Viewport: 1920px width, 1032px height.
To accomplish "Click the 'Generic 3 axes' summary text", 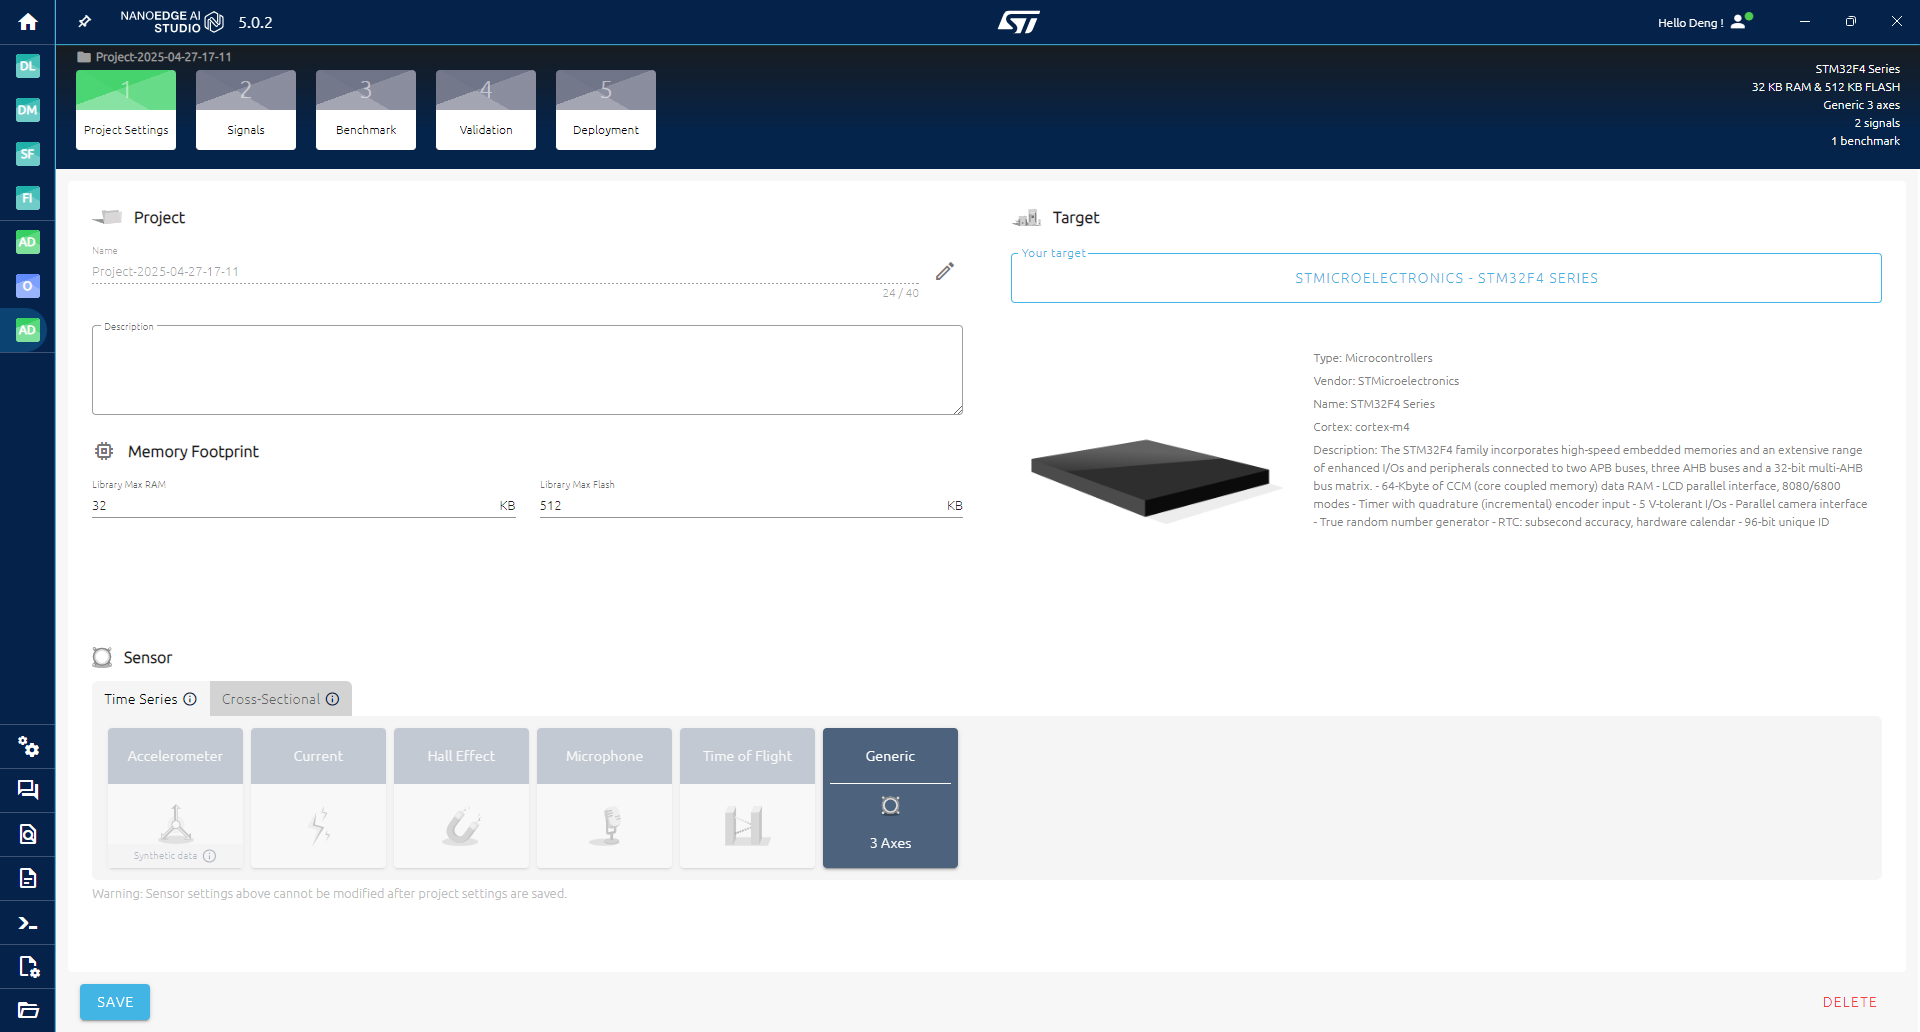I will click(x=1861, y=105).
